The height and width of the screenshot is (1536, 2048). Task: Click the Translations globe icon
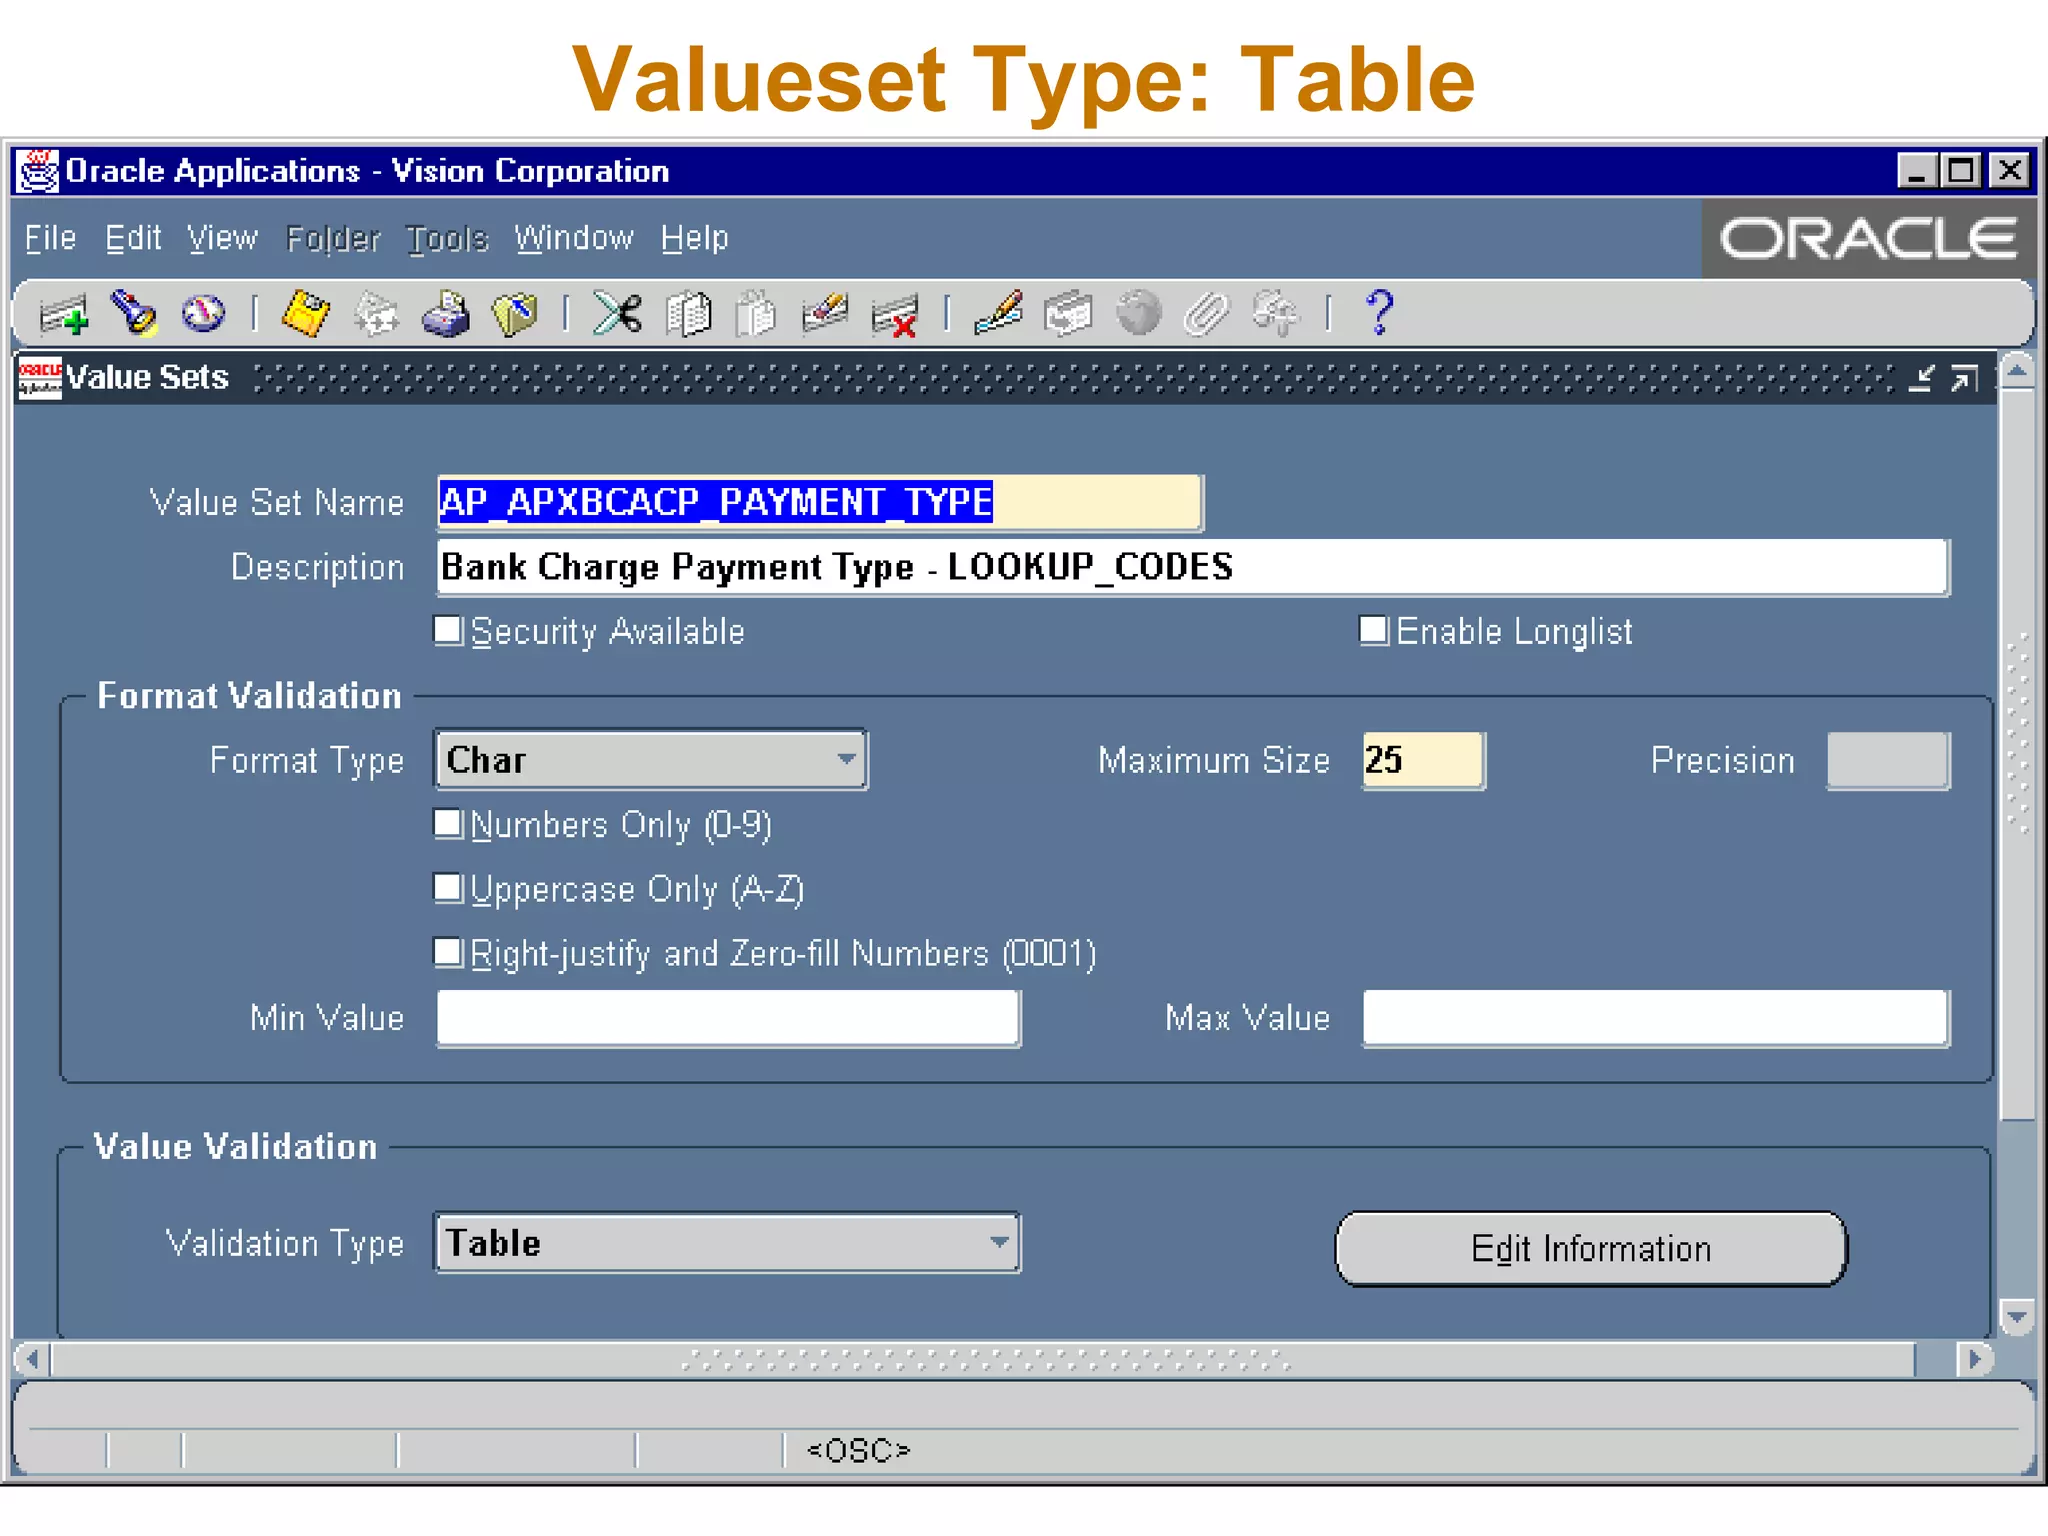[1138, 314]
